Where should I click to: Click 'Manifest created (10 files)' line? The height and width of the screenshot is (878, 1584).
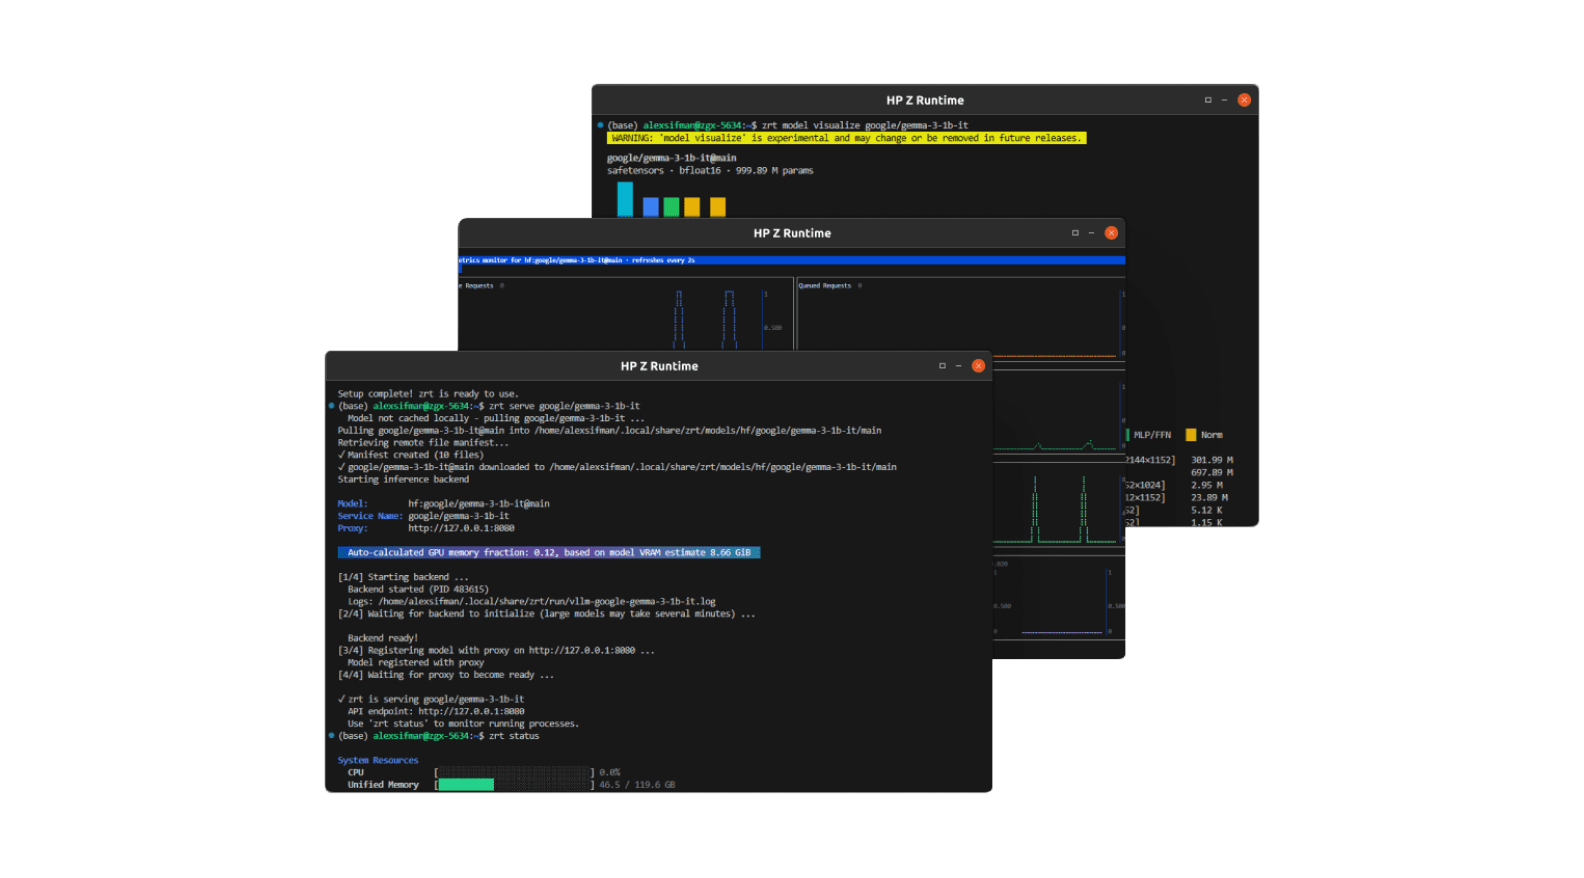[411, 455]
